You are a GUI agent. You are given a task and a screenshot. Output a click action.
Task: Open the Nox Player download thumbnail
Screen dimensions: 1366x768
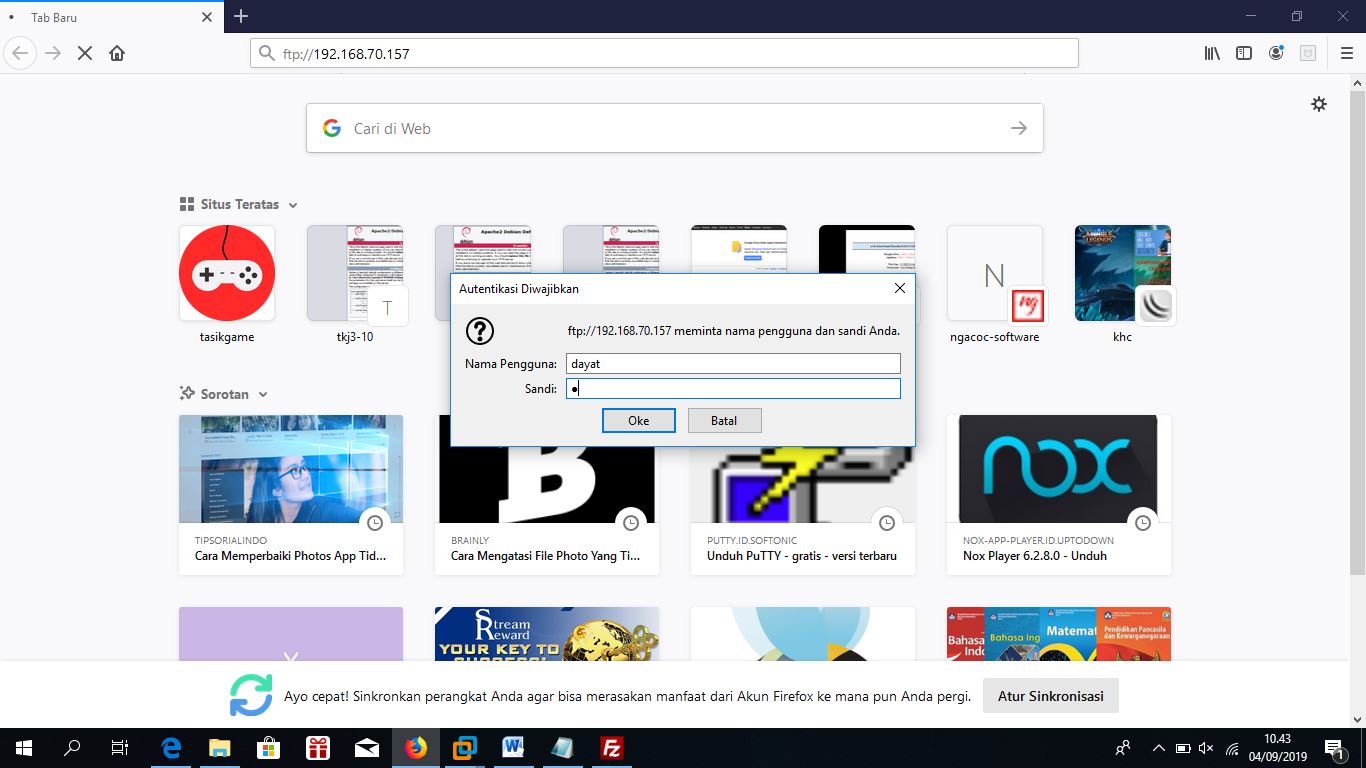[x=1058, y=468]
